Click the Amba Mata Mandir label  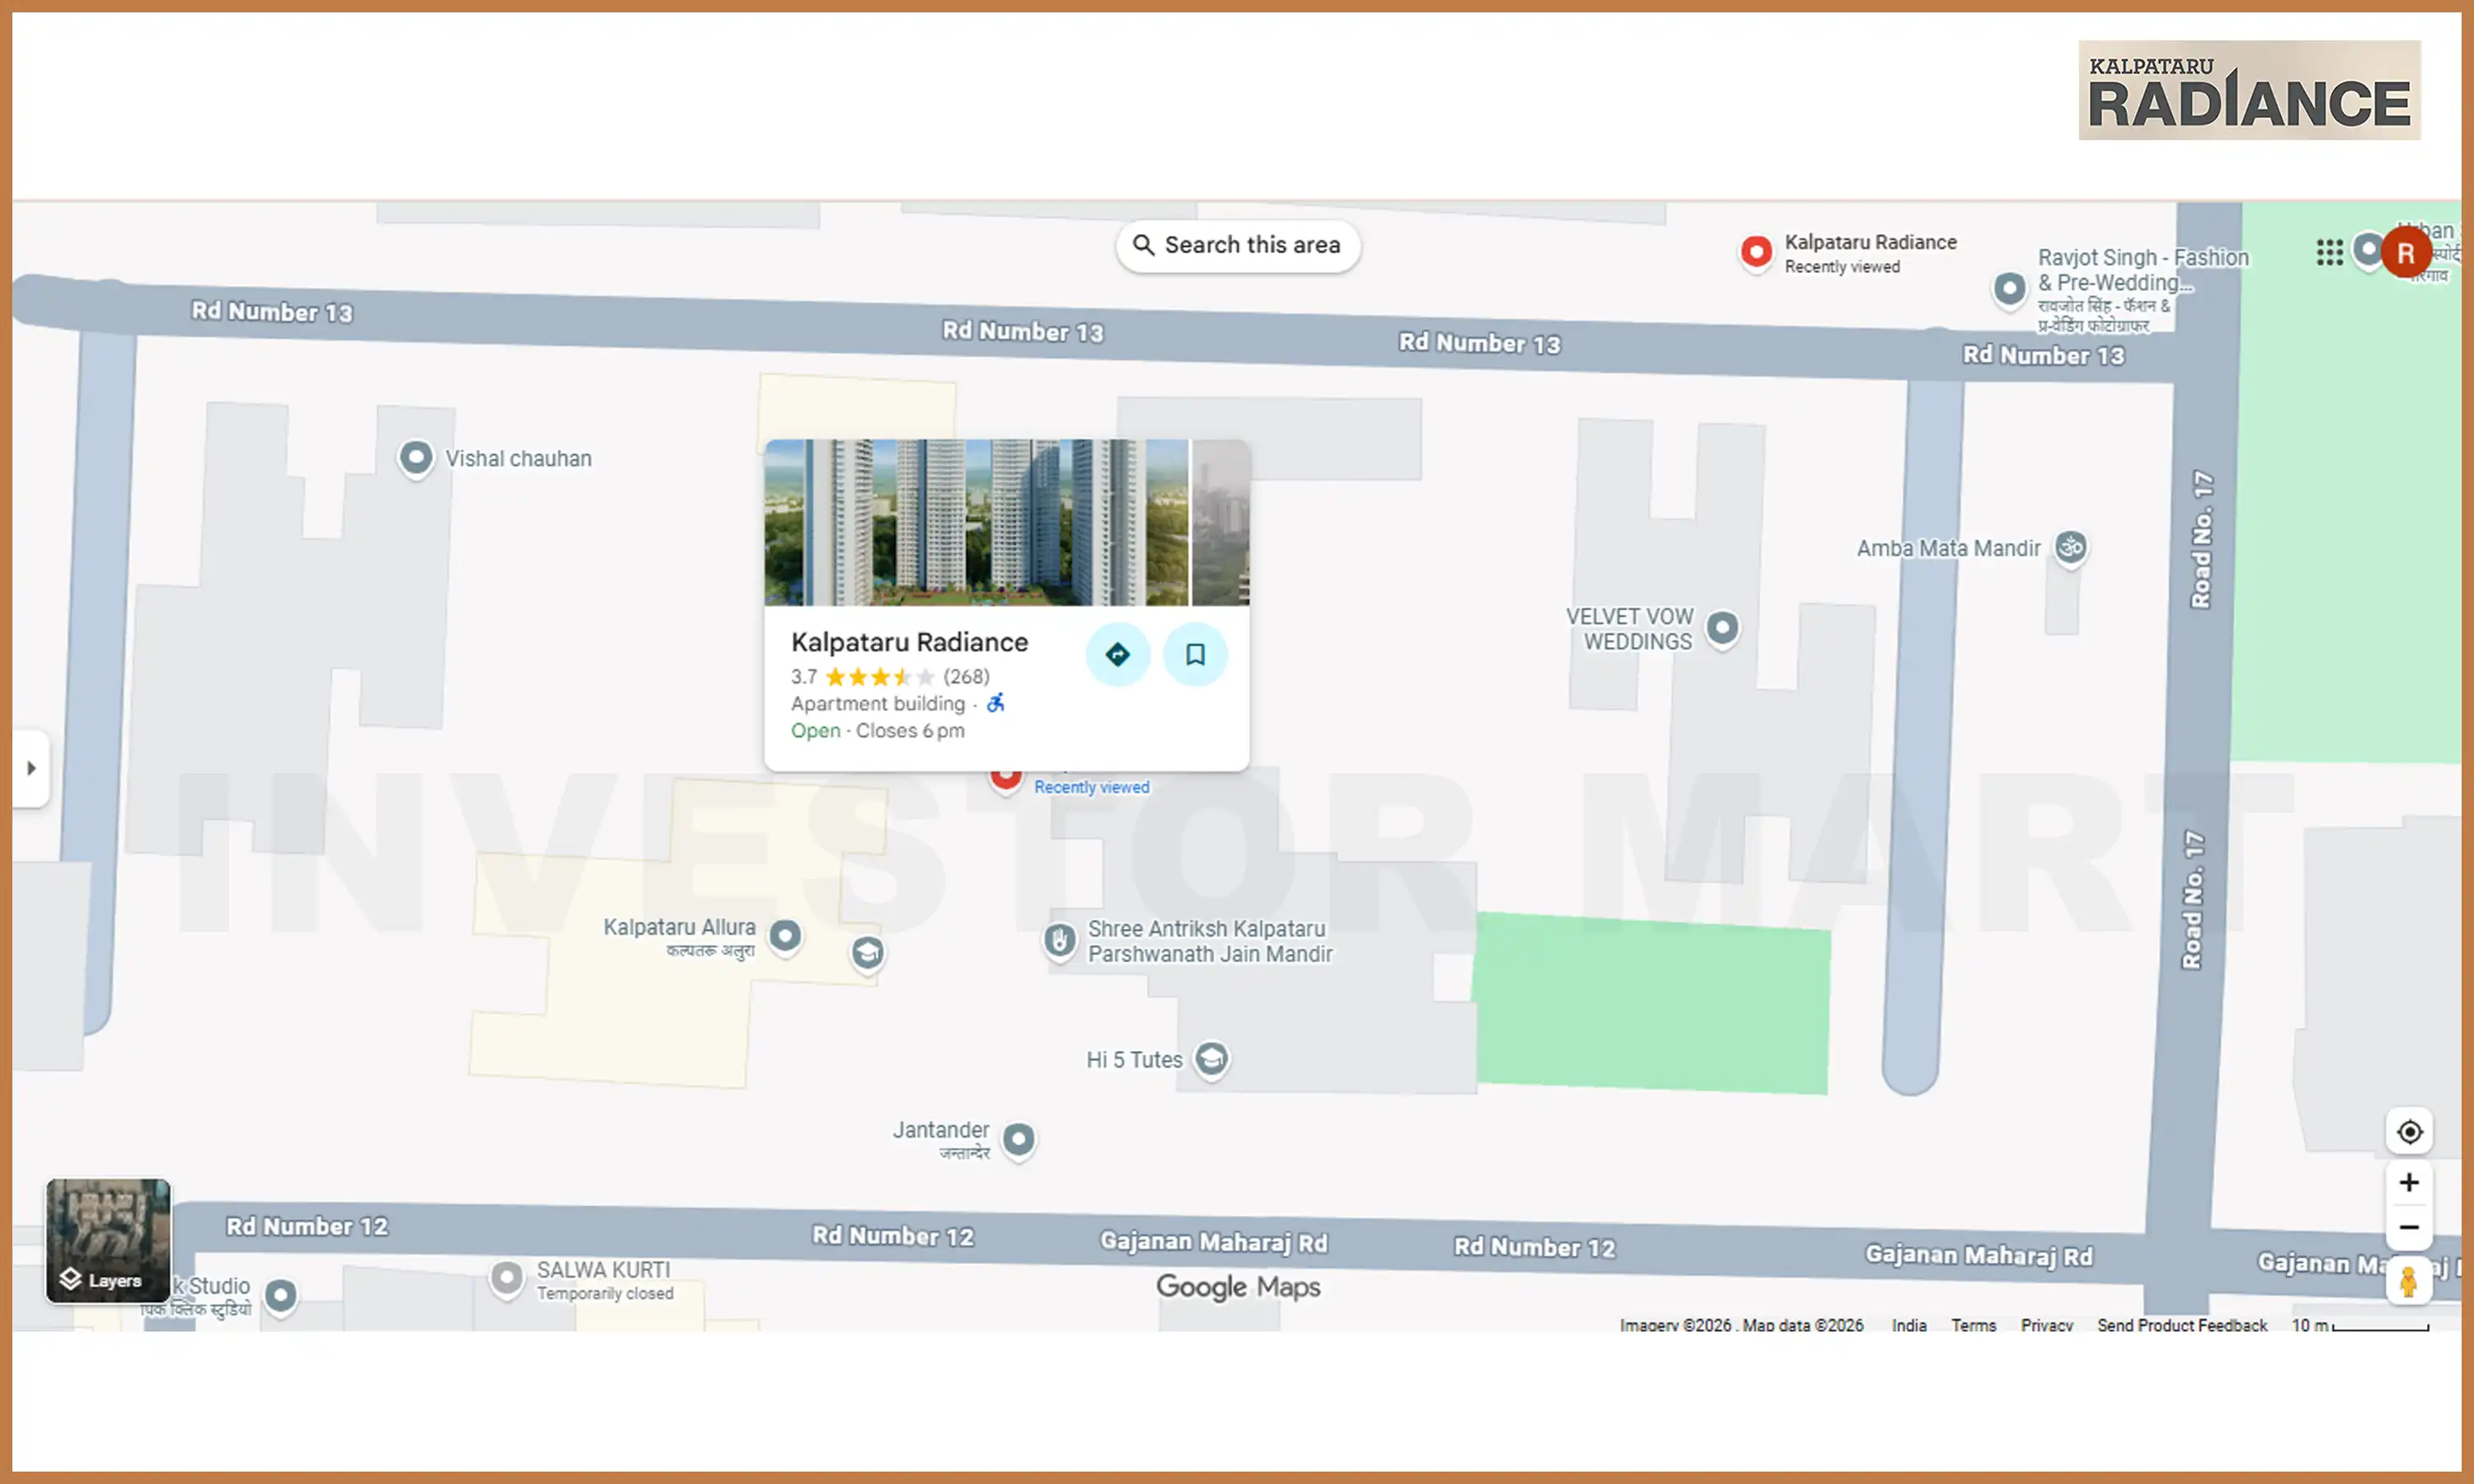click(1948, 549)
